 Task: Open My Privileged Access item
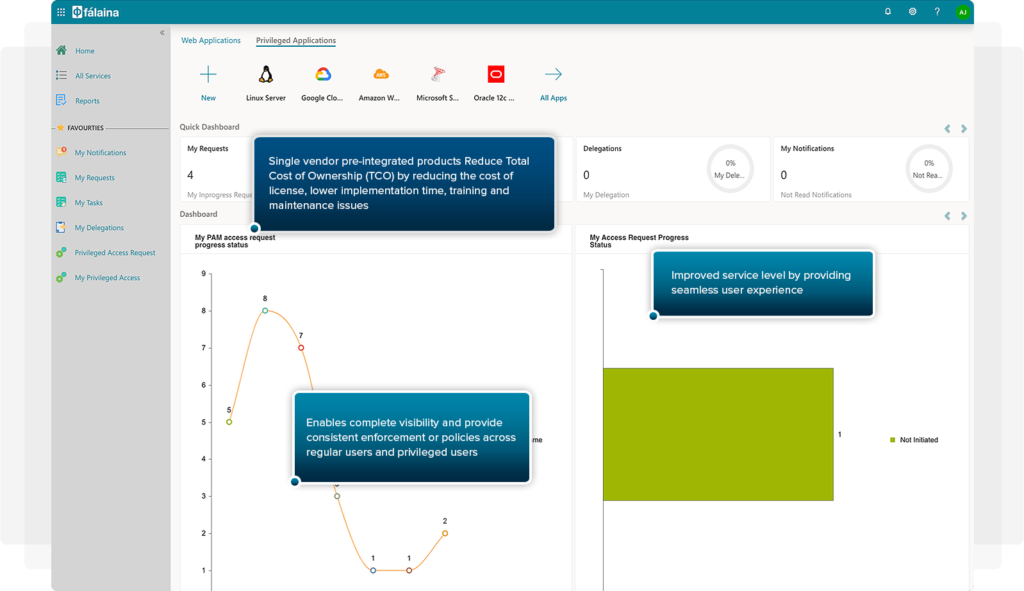pyautogui.click(x=107, y=278)
